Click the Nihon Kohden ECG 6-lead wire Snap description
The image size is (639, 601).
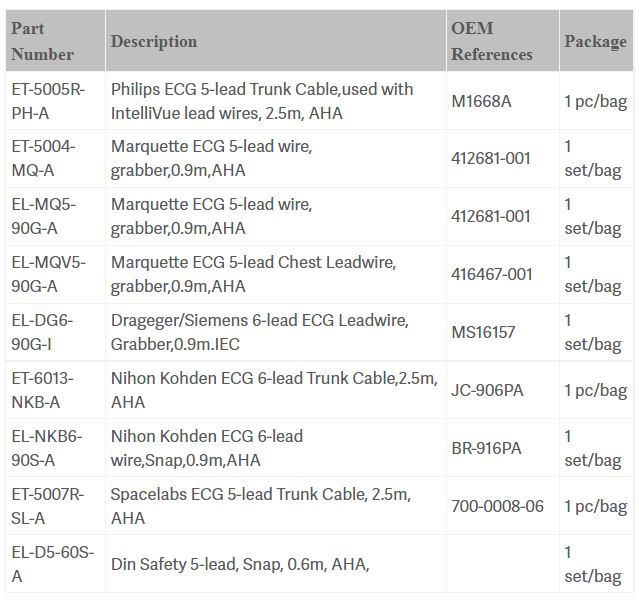tap(207, 448)
